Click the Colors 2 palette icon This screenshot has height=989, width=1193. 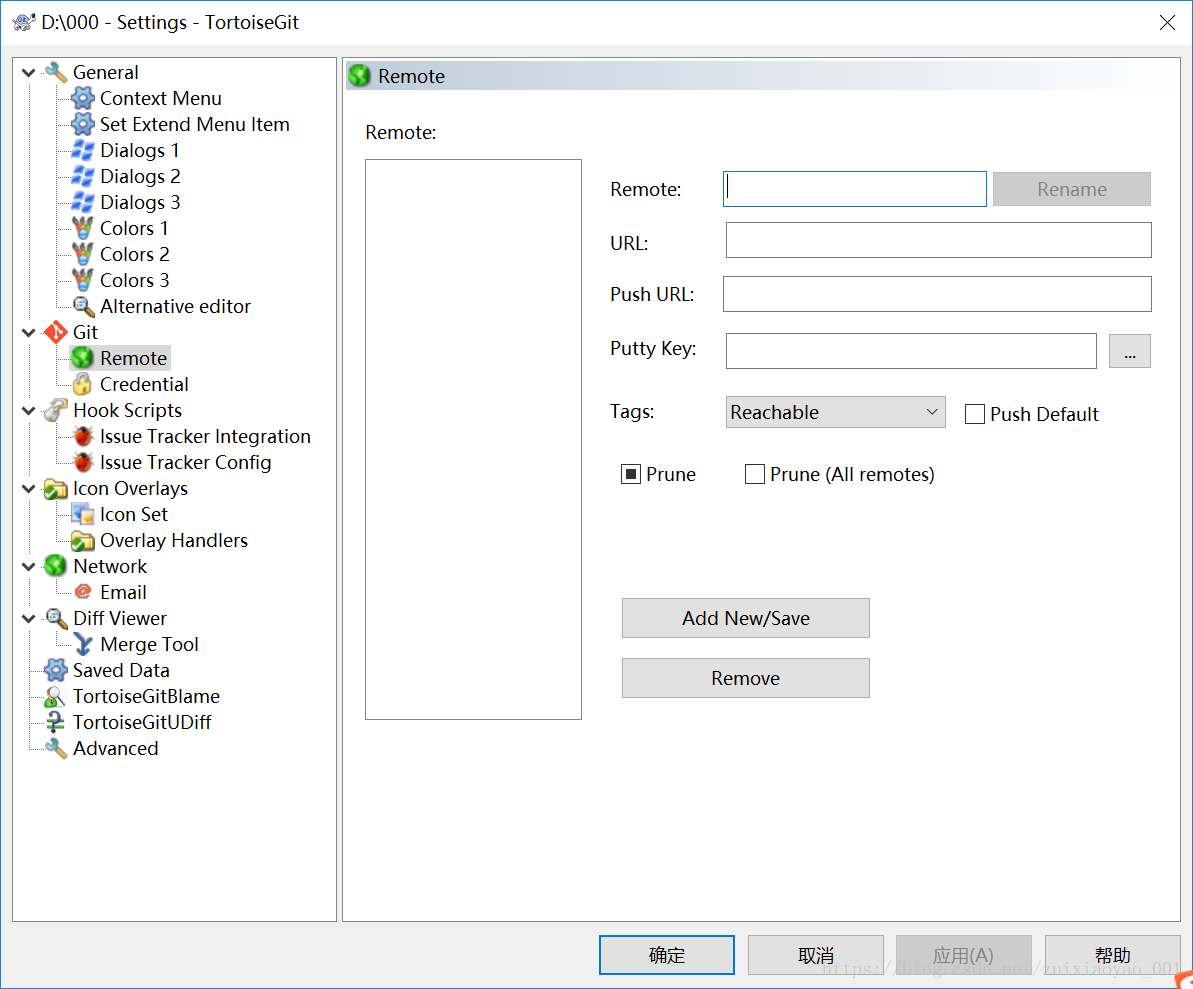point(82,254)
